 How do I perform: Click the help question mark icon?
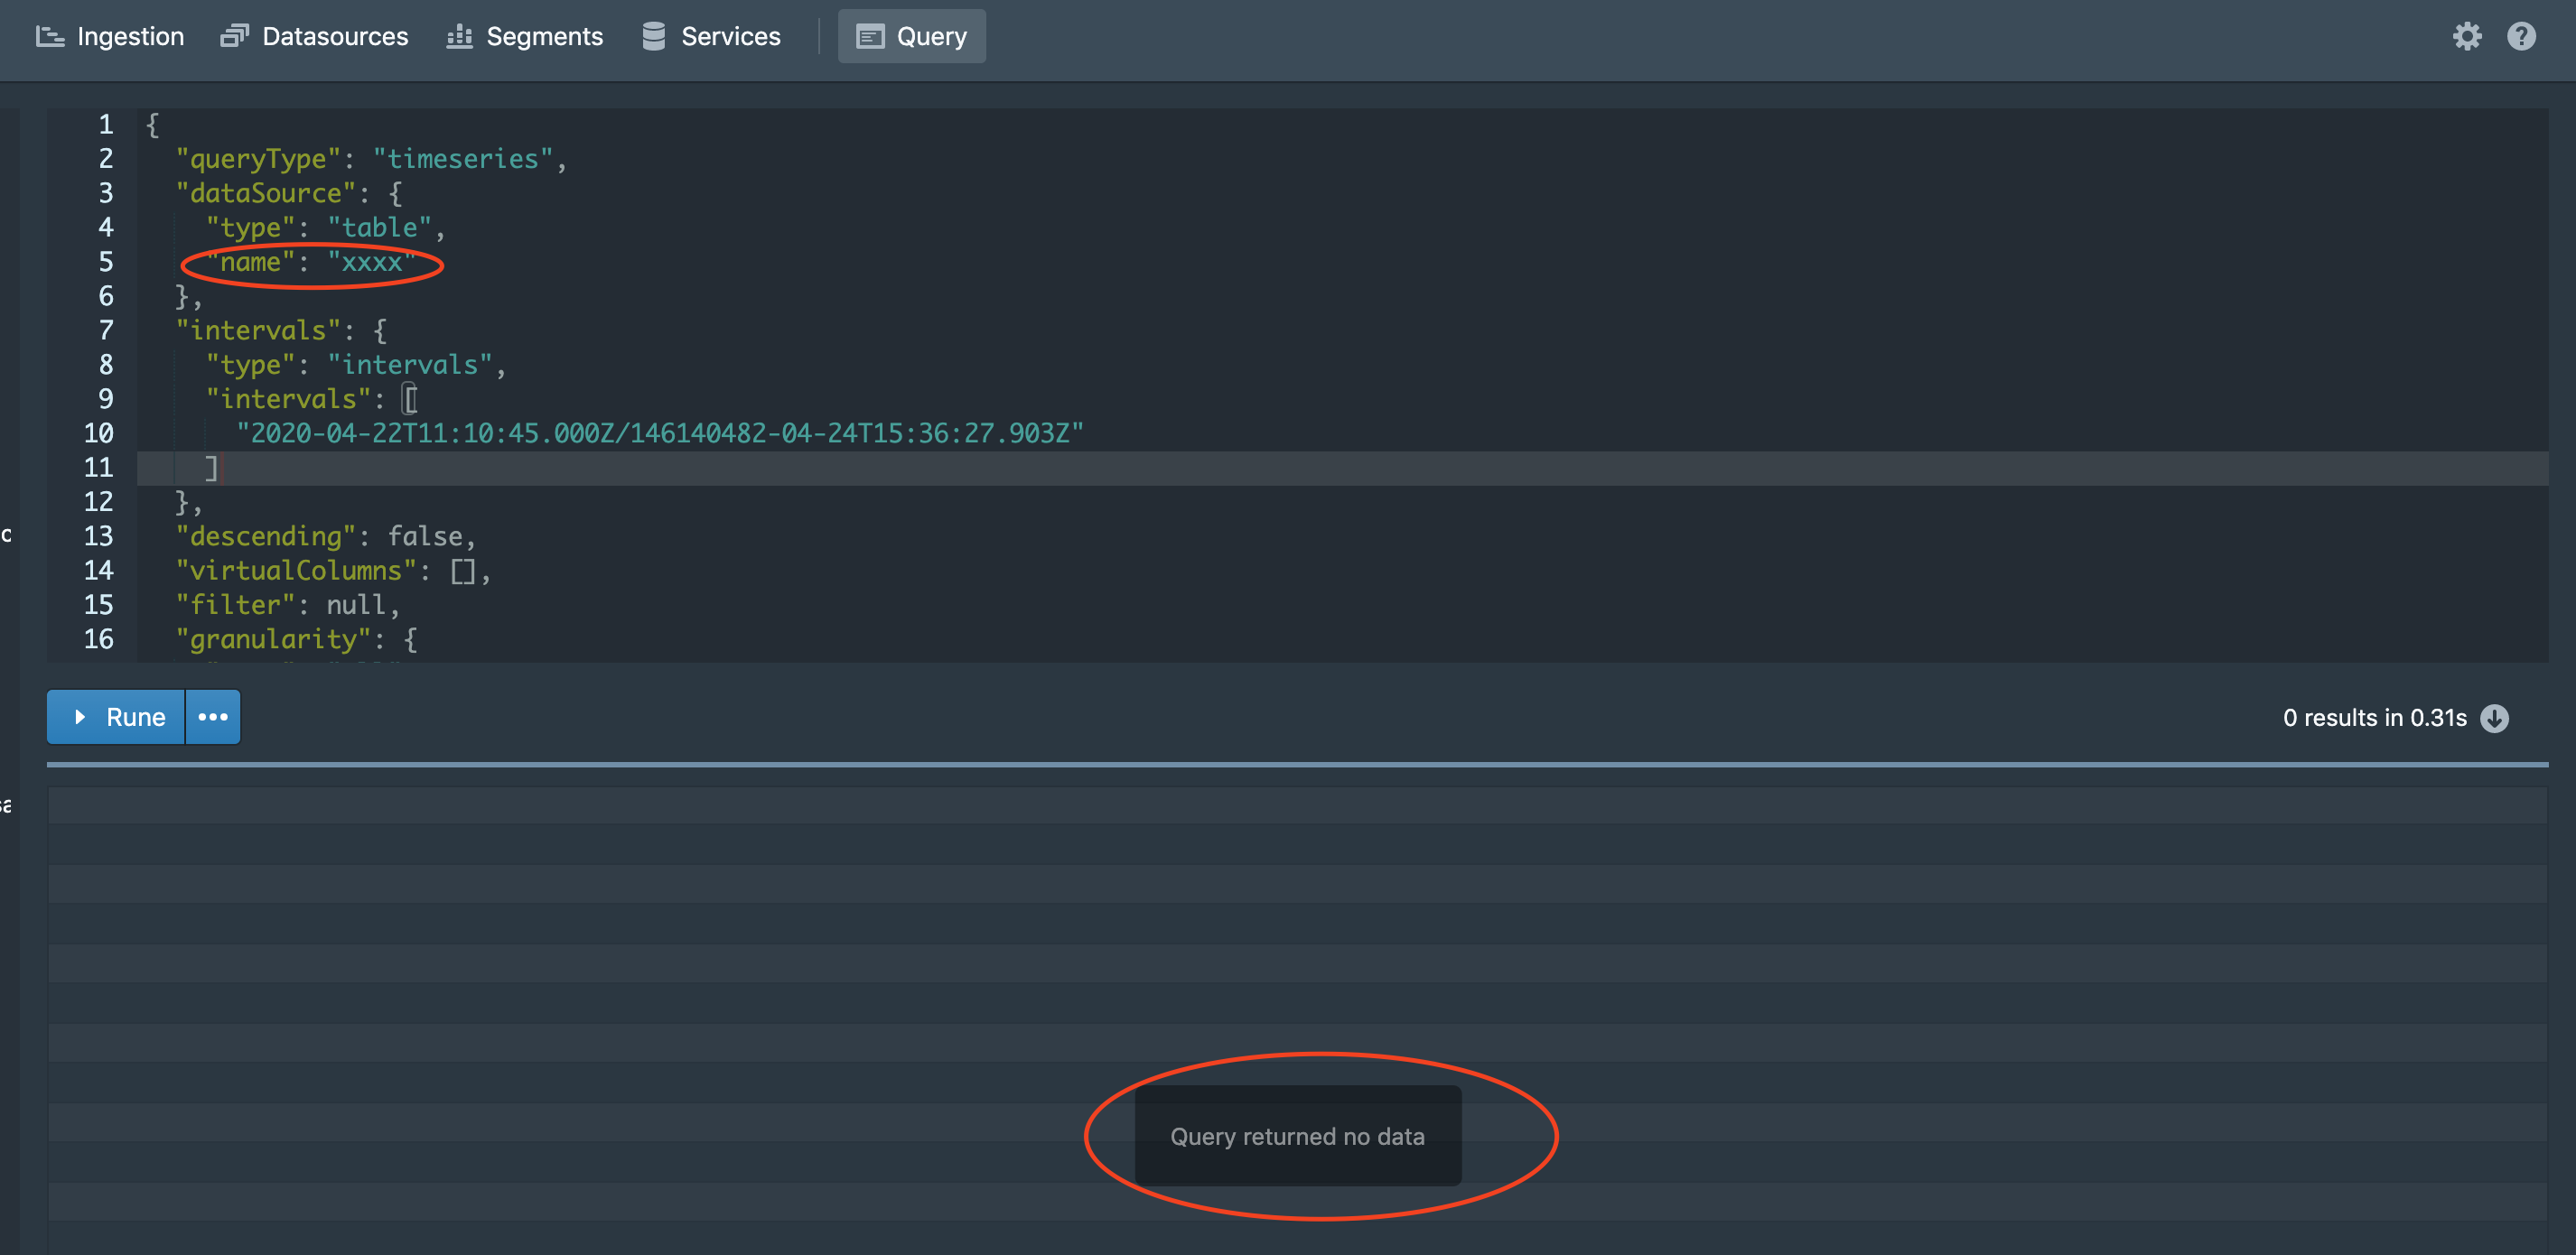point(2522,36)
